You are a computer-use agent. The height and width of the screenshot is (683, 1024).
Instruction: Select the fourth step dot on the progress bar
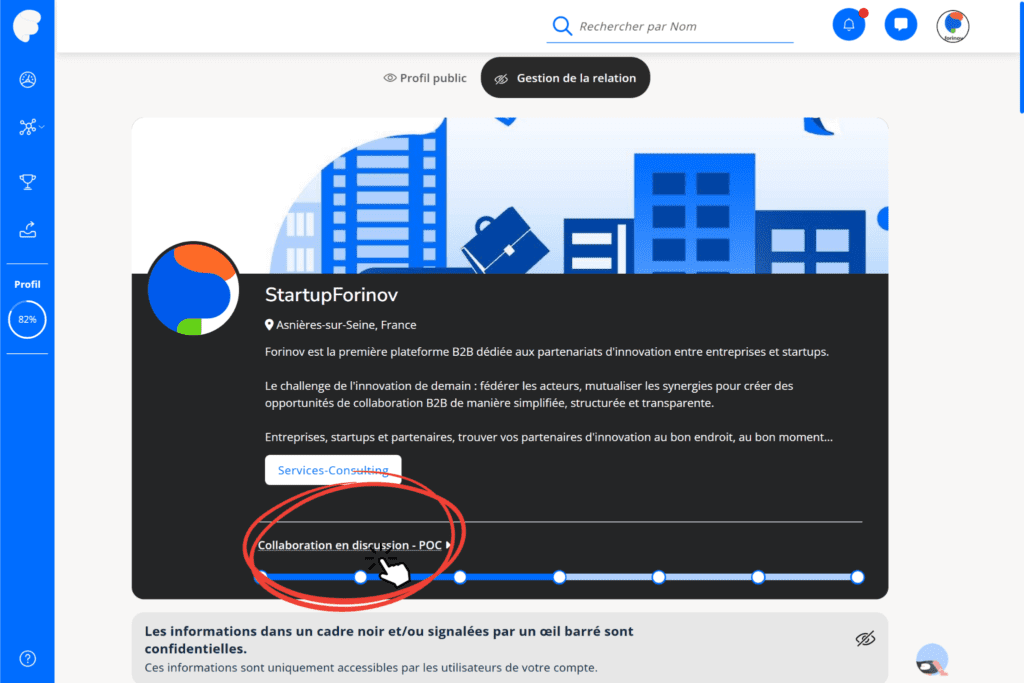tap(560, 577)
